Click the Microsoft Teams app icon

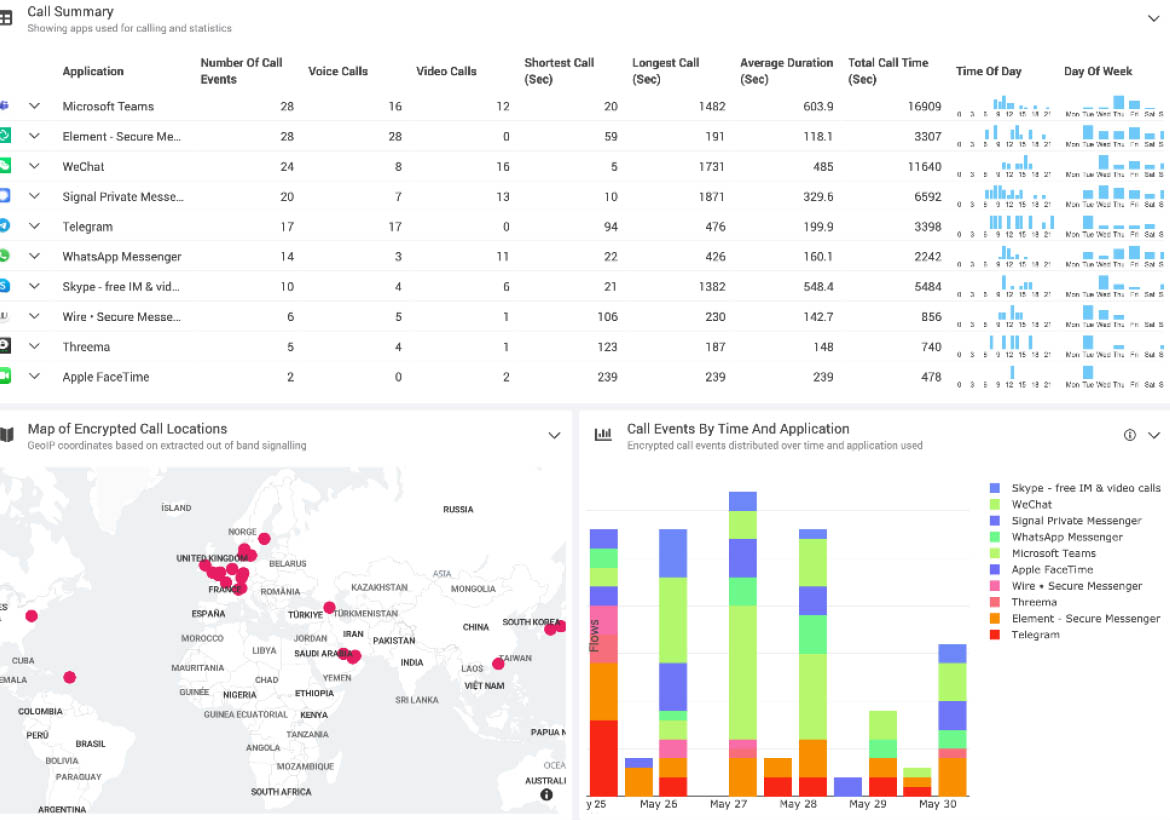coord(4,106)
